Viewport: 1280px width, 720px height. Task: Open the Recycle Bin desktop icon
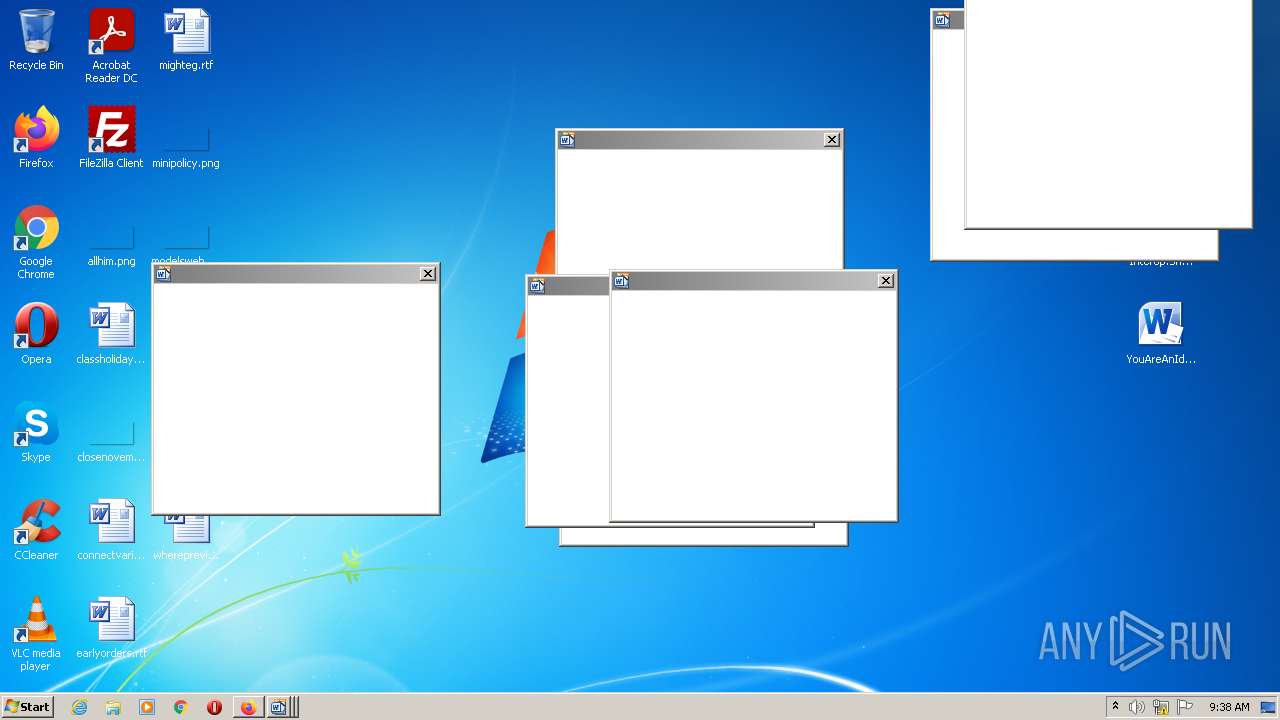coord(36,40)
